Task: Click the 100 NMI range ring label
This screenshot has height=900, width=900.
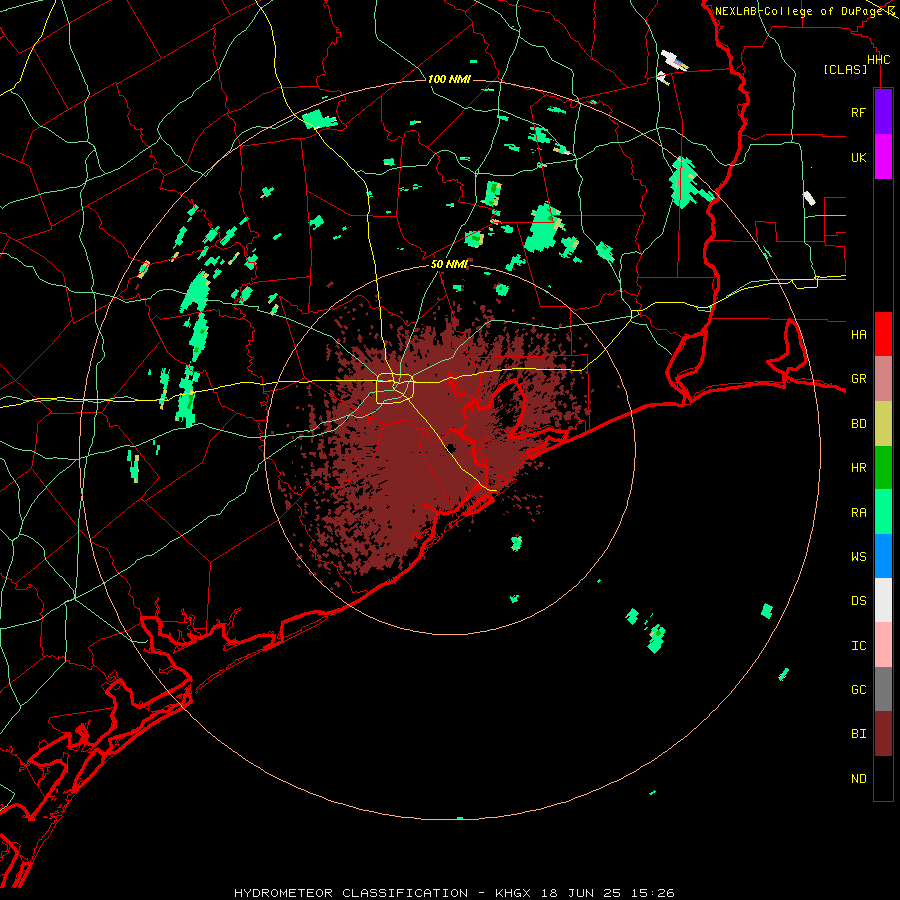Action: pos(449,79)
